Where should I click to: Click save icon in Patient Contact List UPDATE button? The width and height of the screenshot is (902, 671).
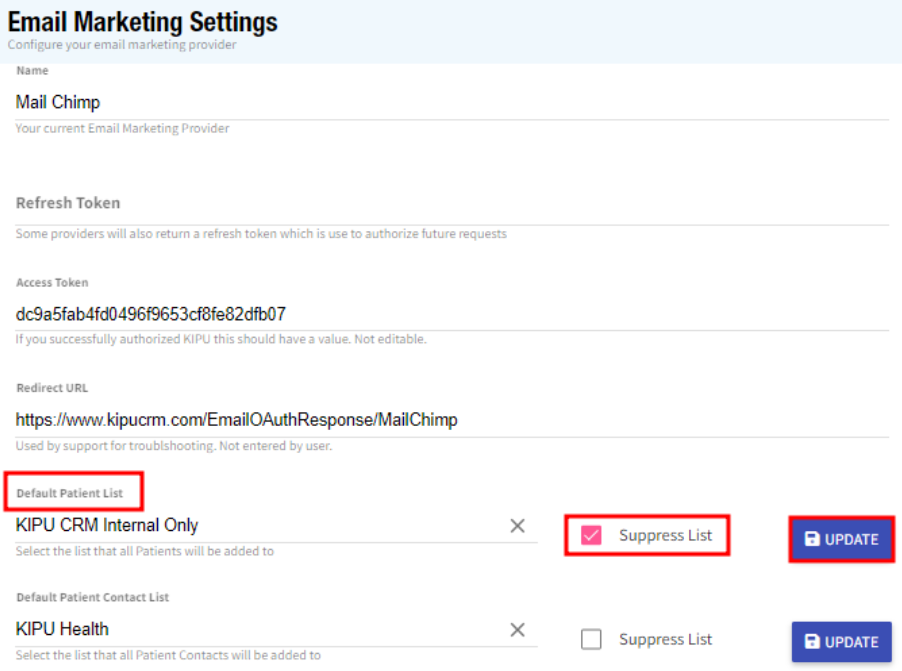tap(812, 642)
